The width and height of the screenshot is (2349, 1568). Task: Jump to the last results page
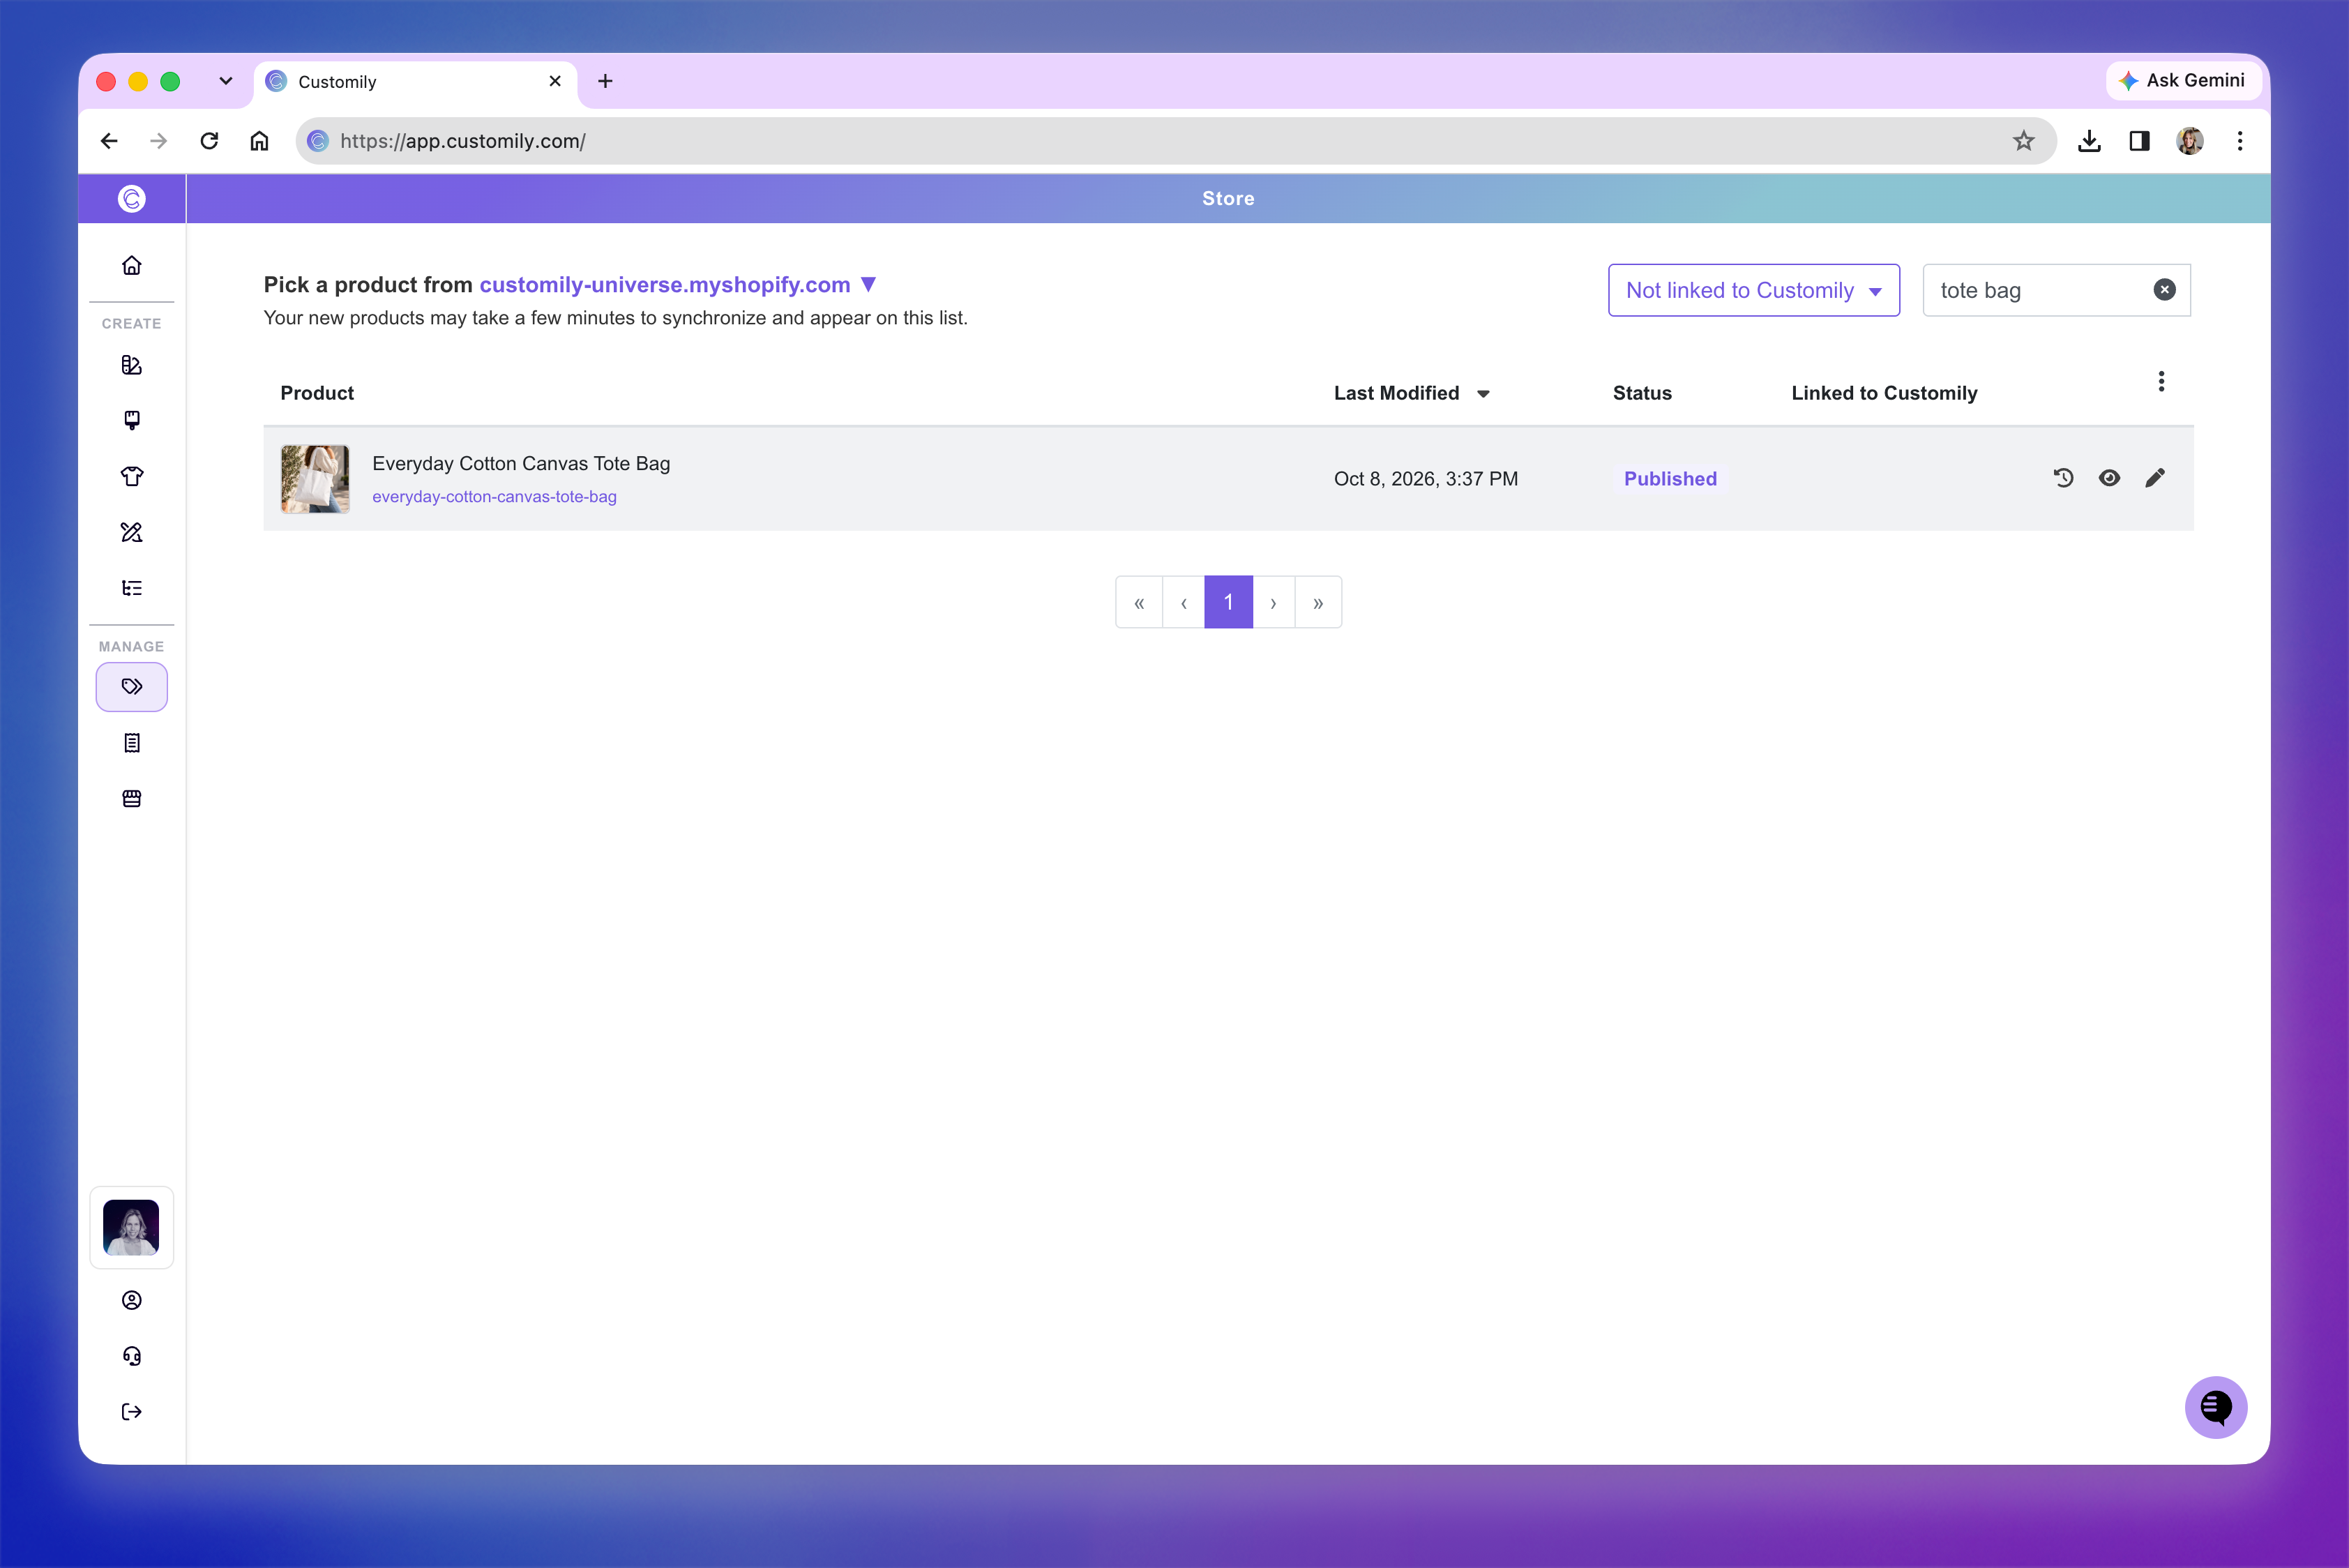click(x=1318, y=602)
